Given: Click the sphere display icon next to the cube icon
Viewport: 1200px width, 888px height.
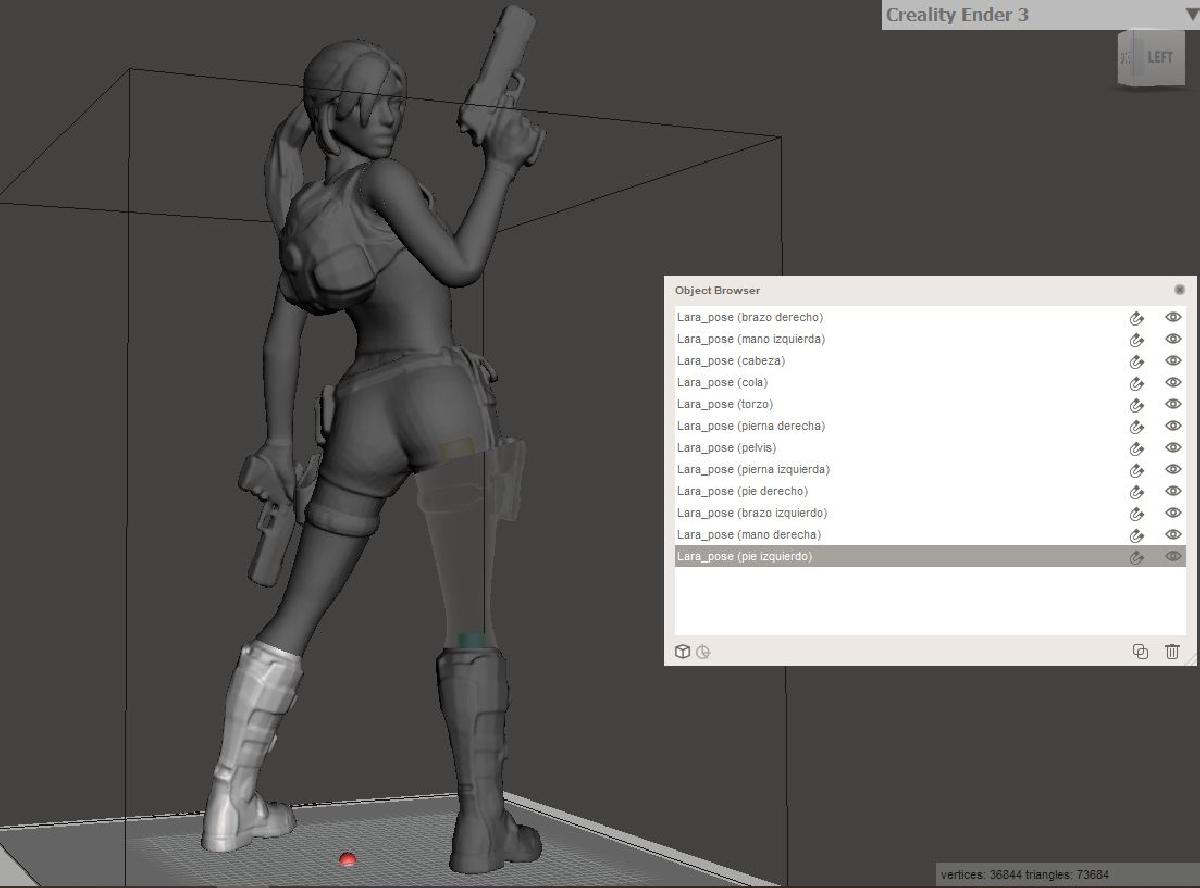Looking at the screenshot, I should [704, 651].
